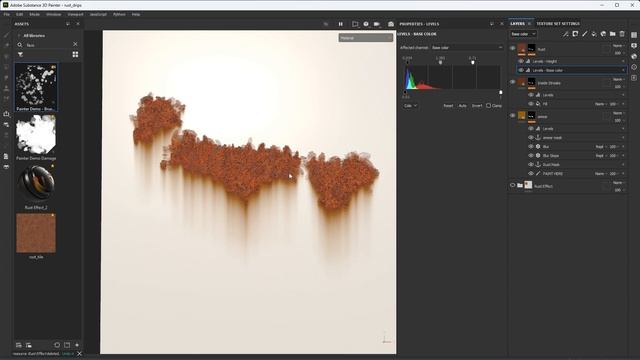Screen dimensions: 640x360
Task: Click the Levels white input handle
Action: pyautogui.click(x=473, y=62)
